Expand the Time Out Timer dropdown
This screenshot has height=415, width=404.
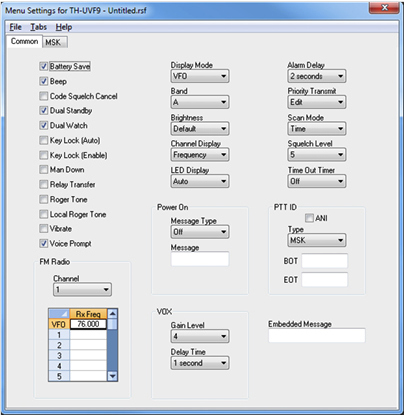click(x=317, y=181)
